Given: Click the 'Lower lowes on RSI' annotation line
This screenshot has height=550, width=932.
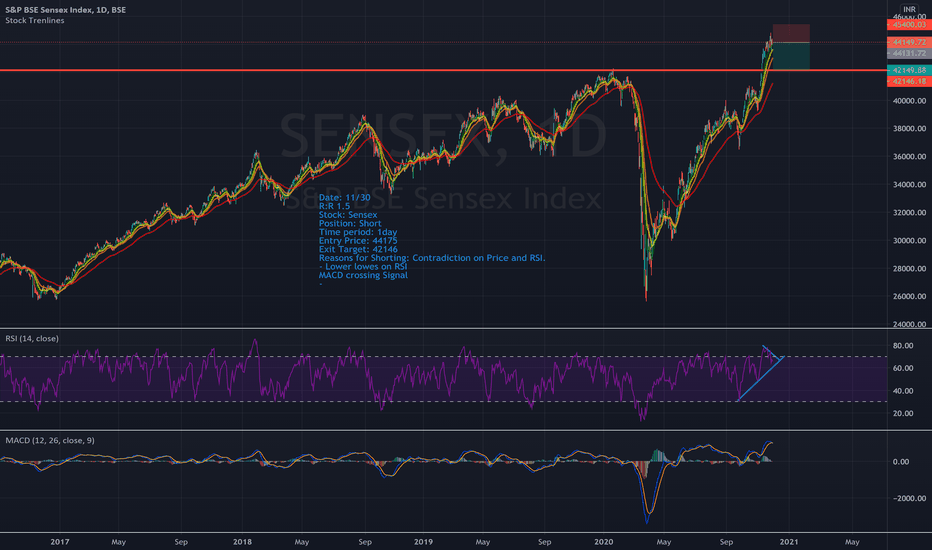Looking at the screenshot, I should pos(363,266).
